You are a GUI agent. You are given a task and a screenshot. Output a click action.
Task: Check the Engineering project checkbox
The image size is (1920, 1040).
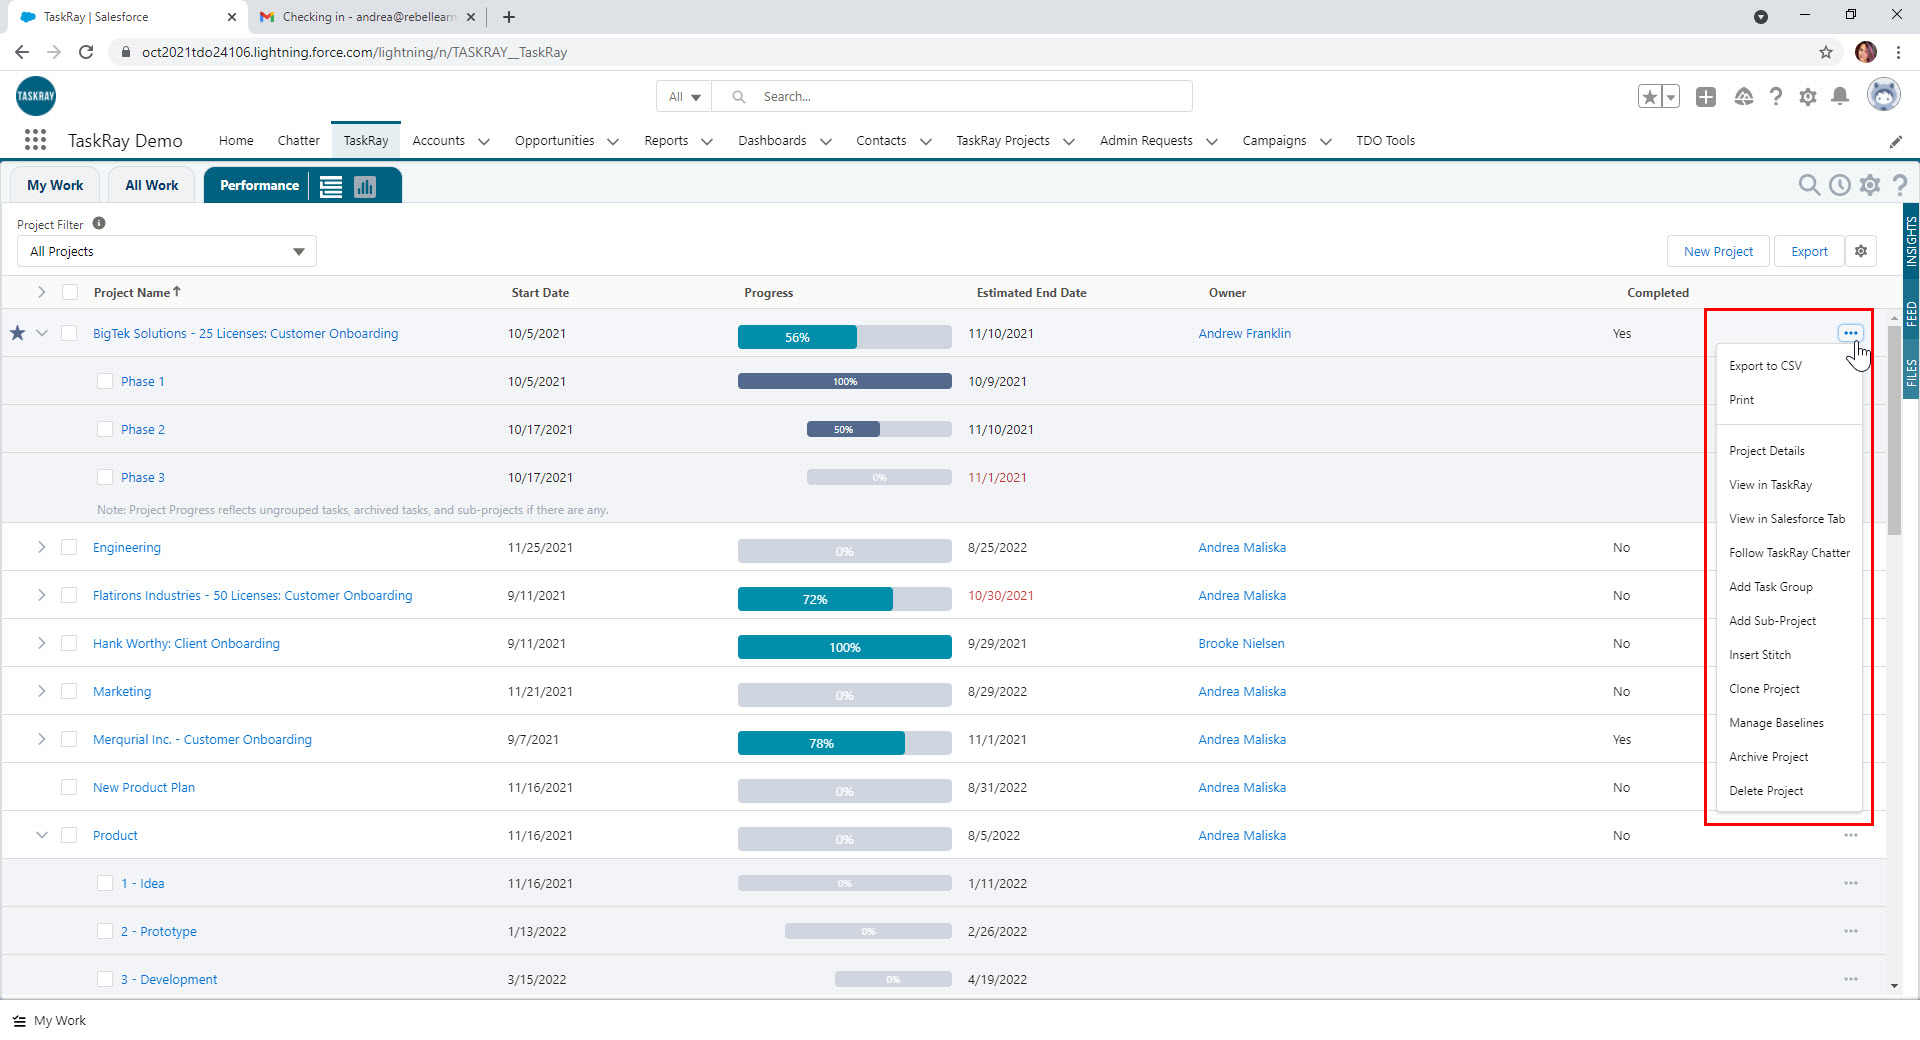click(69, 547)
